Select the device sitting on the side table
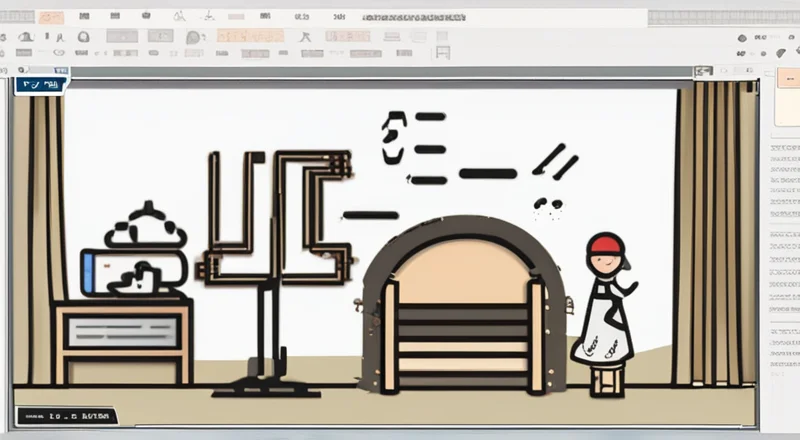Viewport: 800px width, 440px height. point(135,262)
